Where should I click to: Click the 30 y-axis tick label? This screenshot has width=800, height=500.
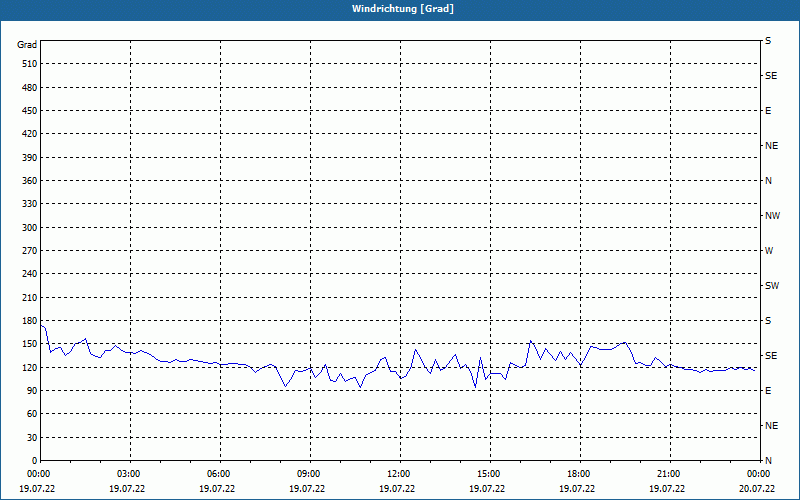(31, 438)
